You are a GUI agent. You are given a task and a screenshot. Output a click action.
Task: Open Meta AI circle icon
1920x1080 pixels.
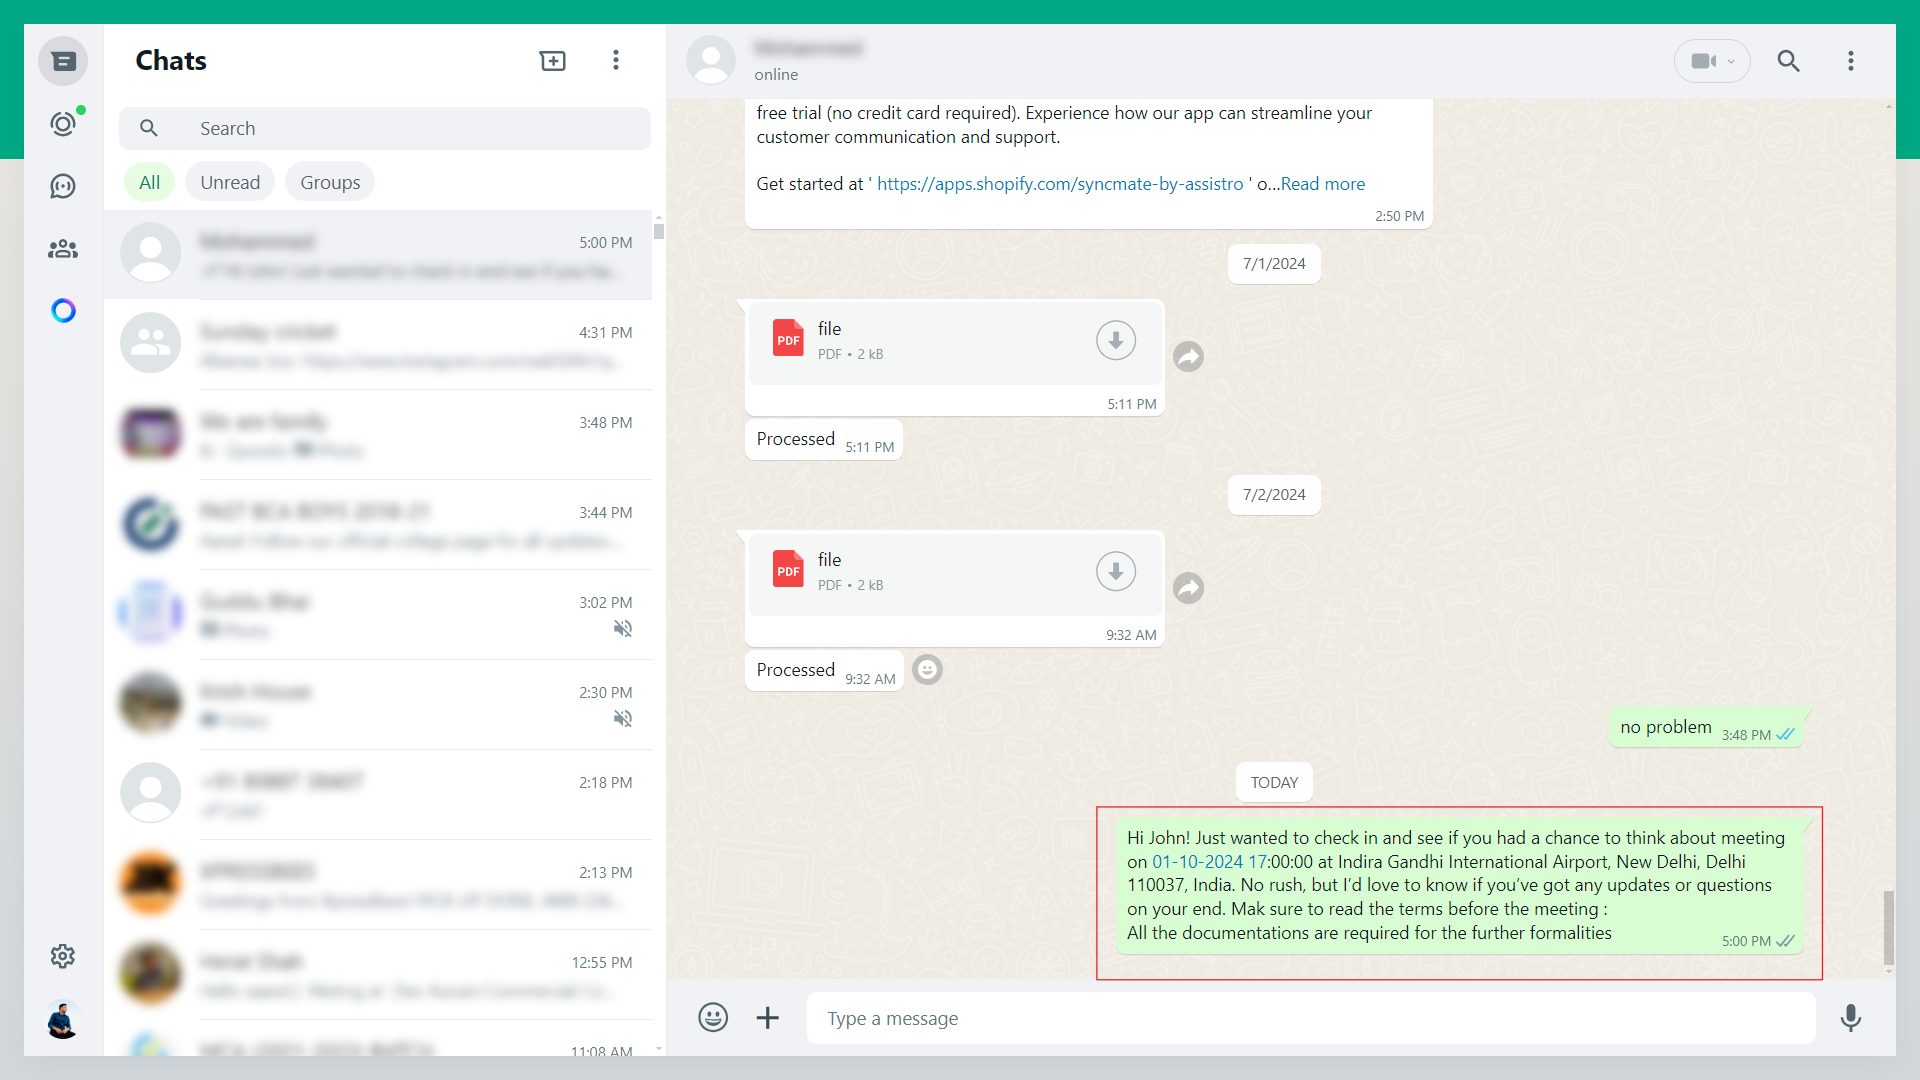point(63,311)
